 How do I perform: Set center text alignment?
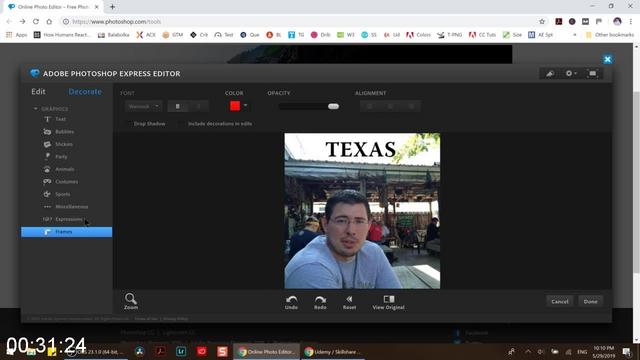click(x=391, y=107)
